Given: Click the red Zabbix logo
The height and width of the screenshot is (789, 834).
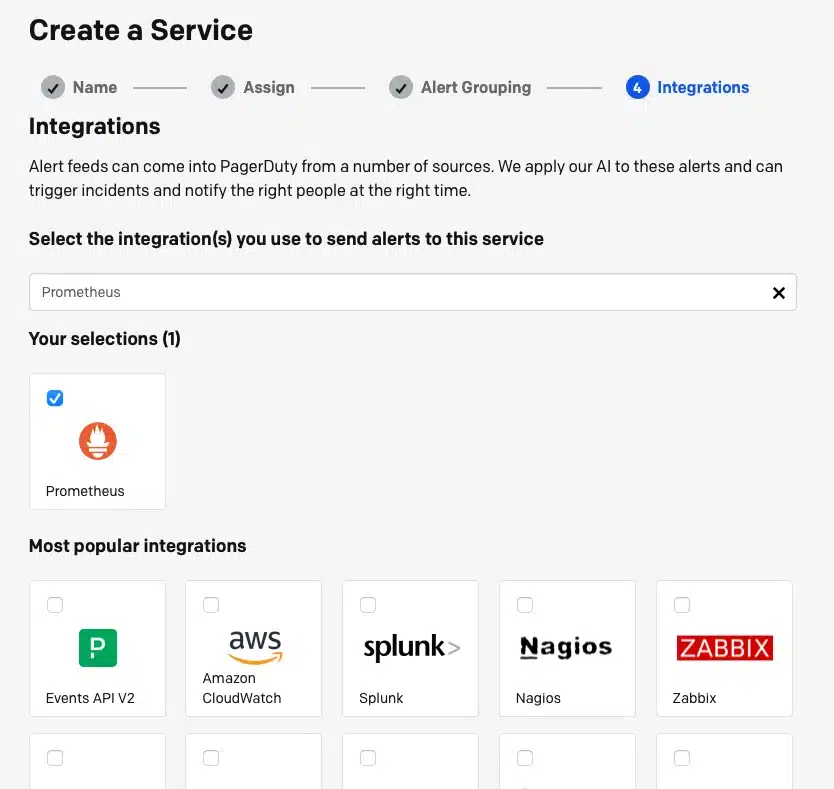Looking at the screenshot, I should (x=724, y=647).
